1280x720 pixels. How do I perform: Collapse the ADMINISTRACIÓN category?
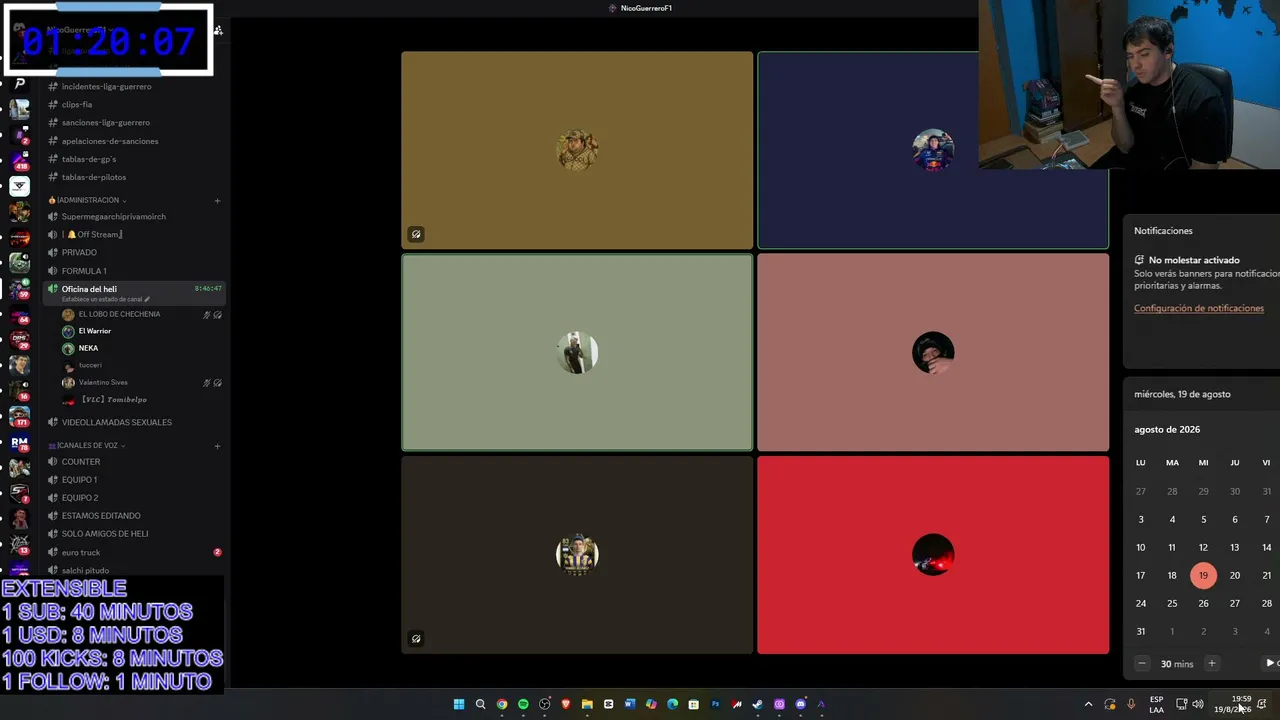(x=88, y=200)
